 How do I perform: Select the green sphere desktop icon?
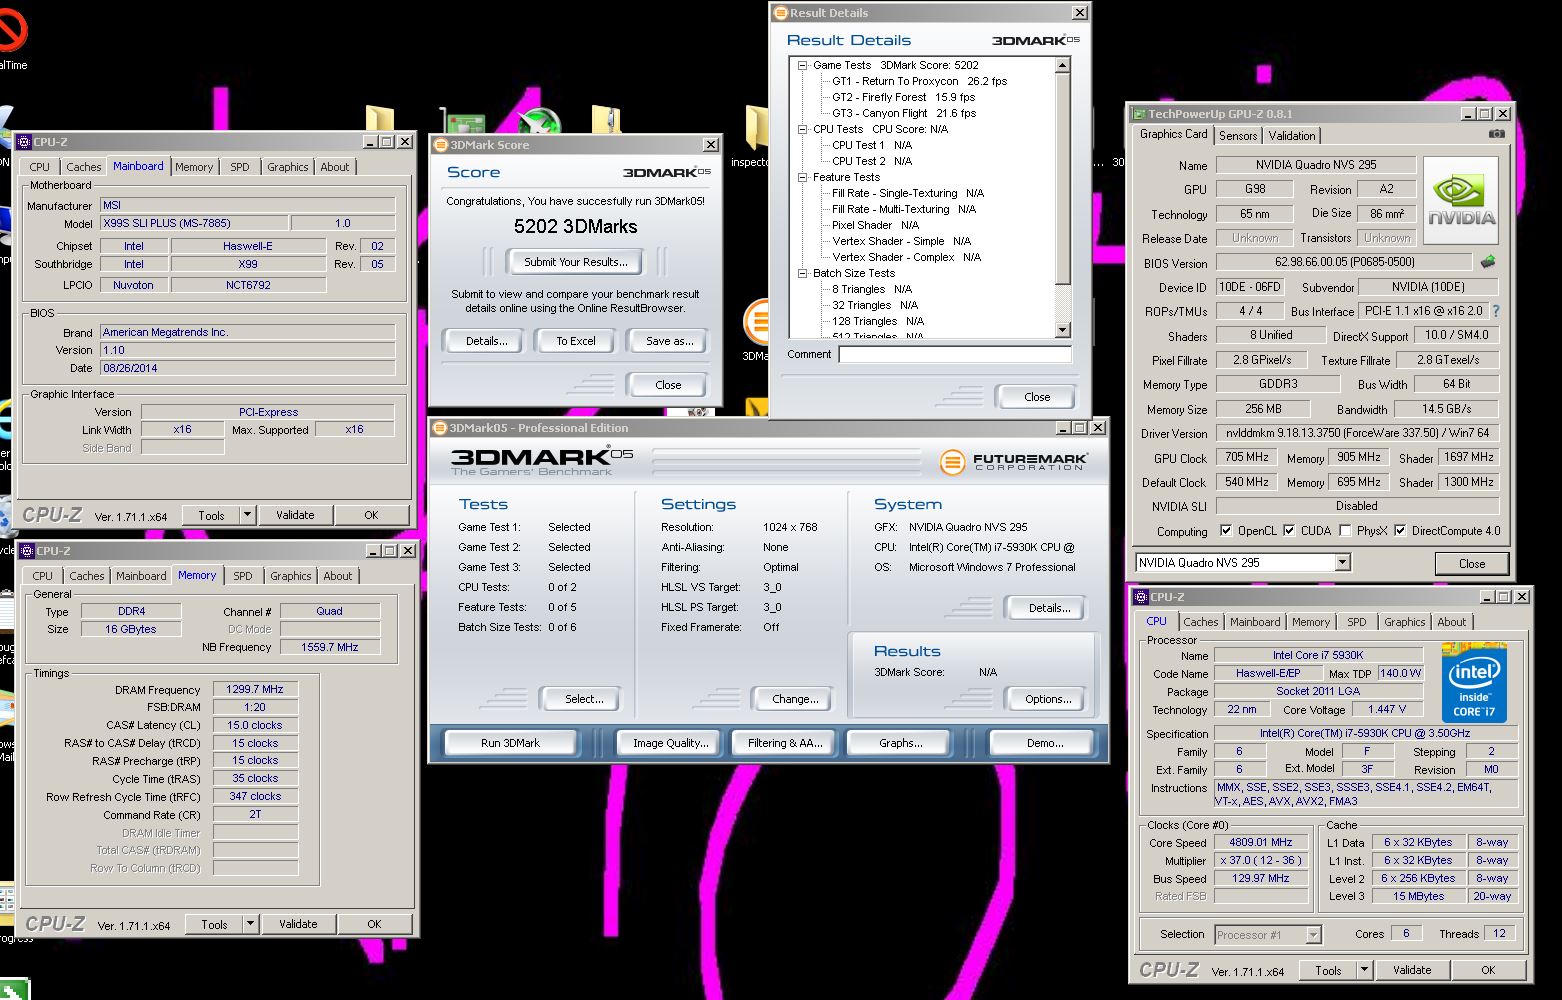point(540,123)
